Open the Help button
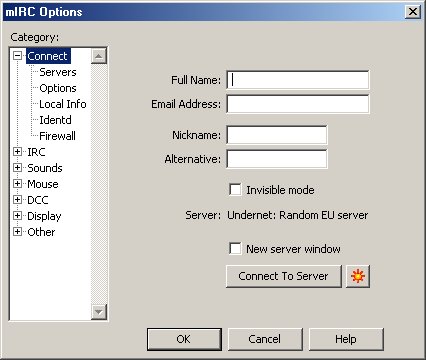Viewport: 426px width, 360px height. click(x=346, y=339)
